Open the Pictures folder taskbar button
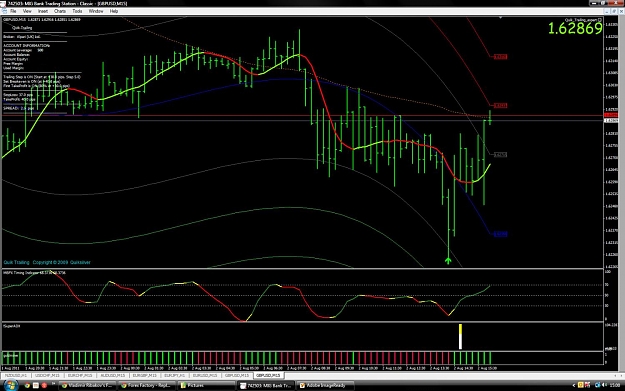 coord(206,385)
